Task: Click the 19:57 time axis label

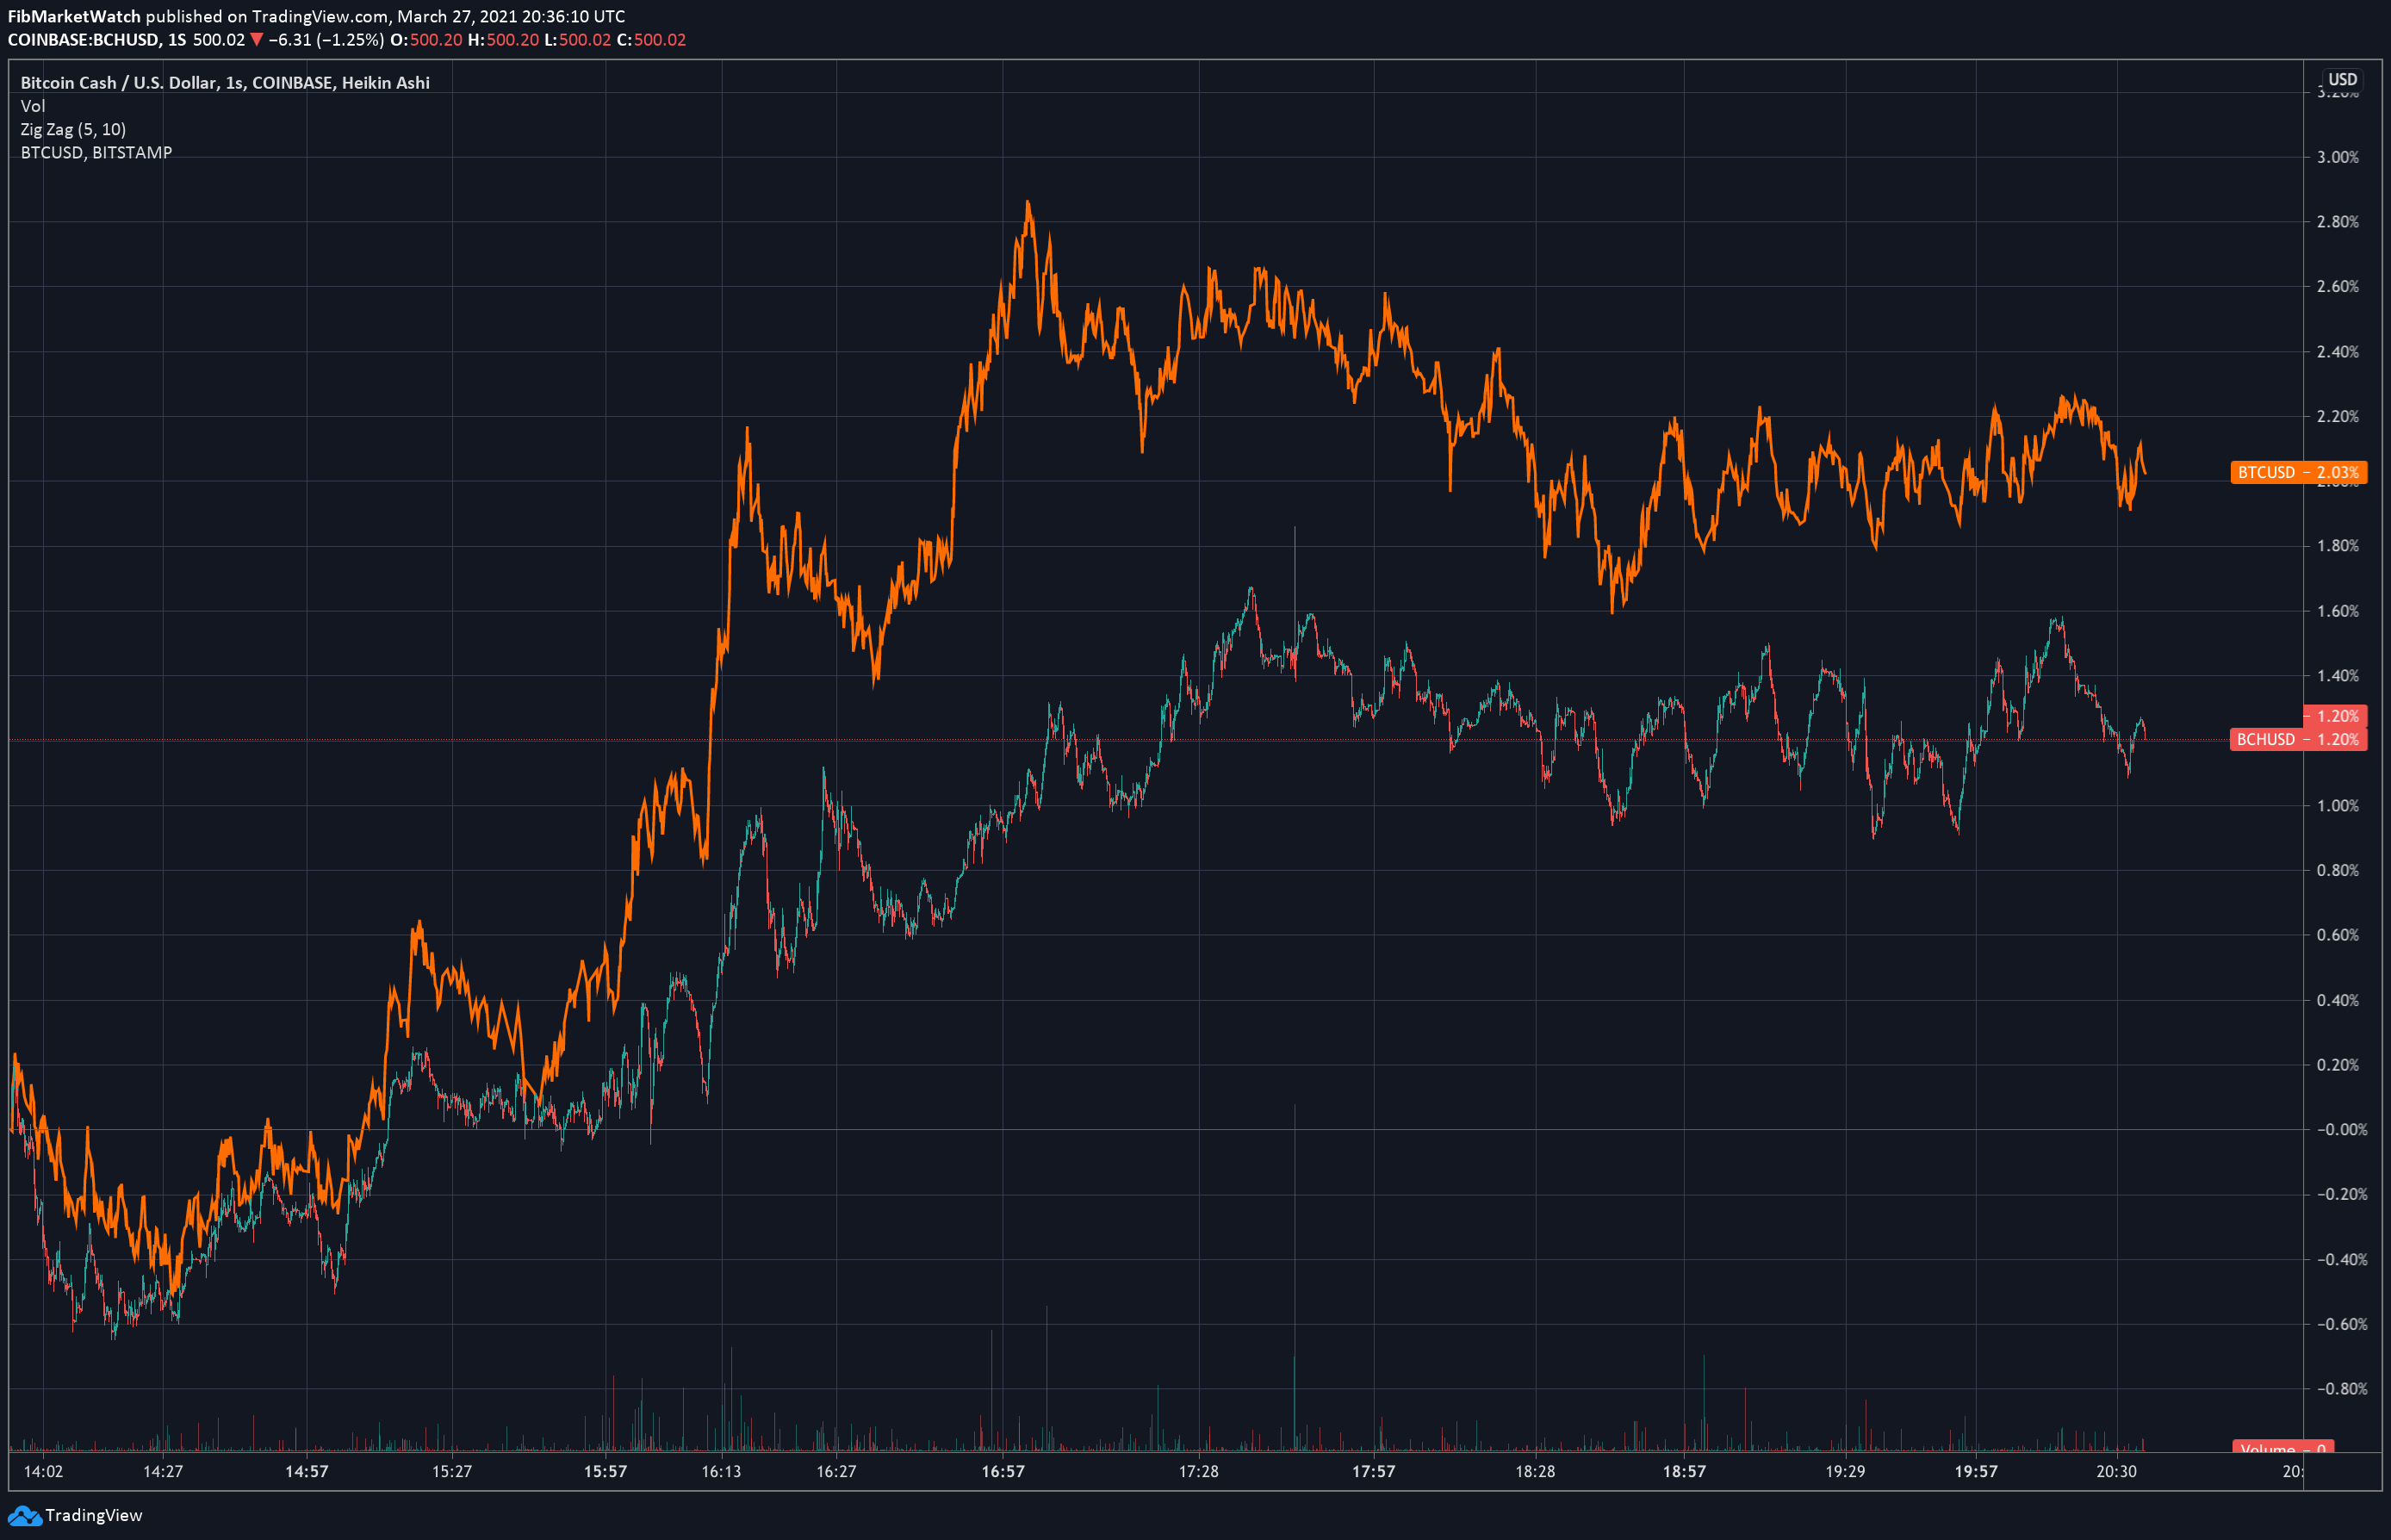Action: tap(1976, 1471)
